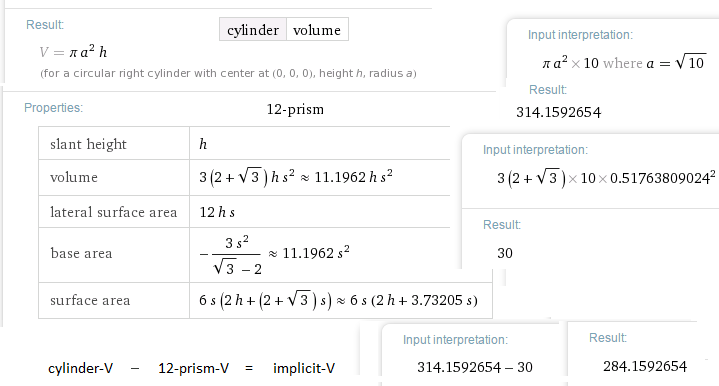Click the 12-prism title
719x386 pixels.
pyautogui.click(x=295, y=109)
